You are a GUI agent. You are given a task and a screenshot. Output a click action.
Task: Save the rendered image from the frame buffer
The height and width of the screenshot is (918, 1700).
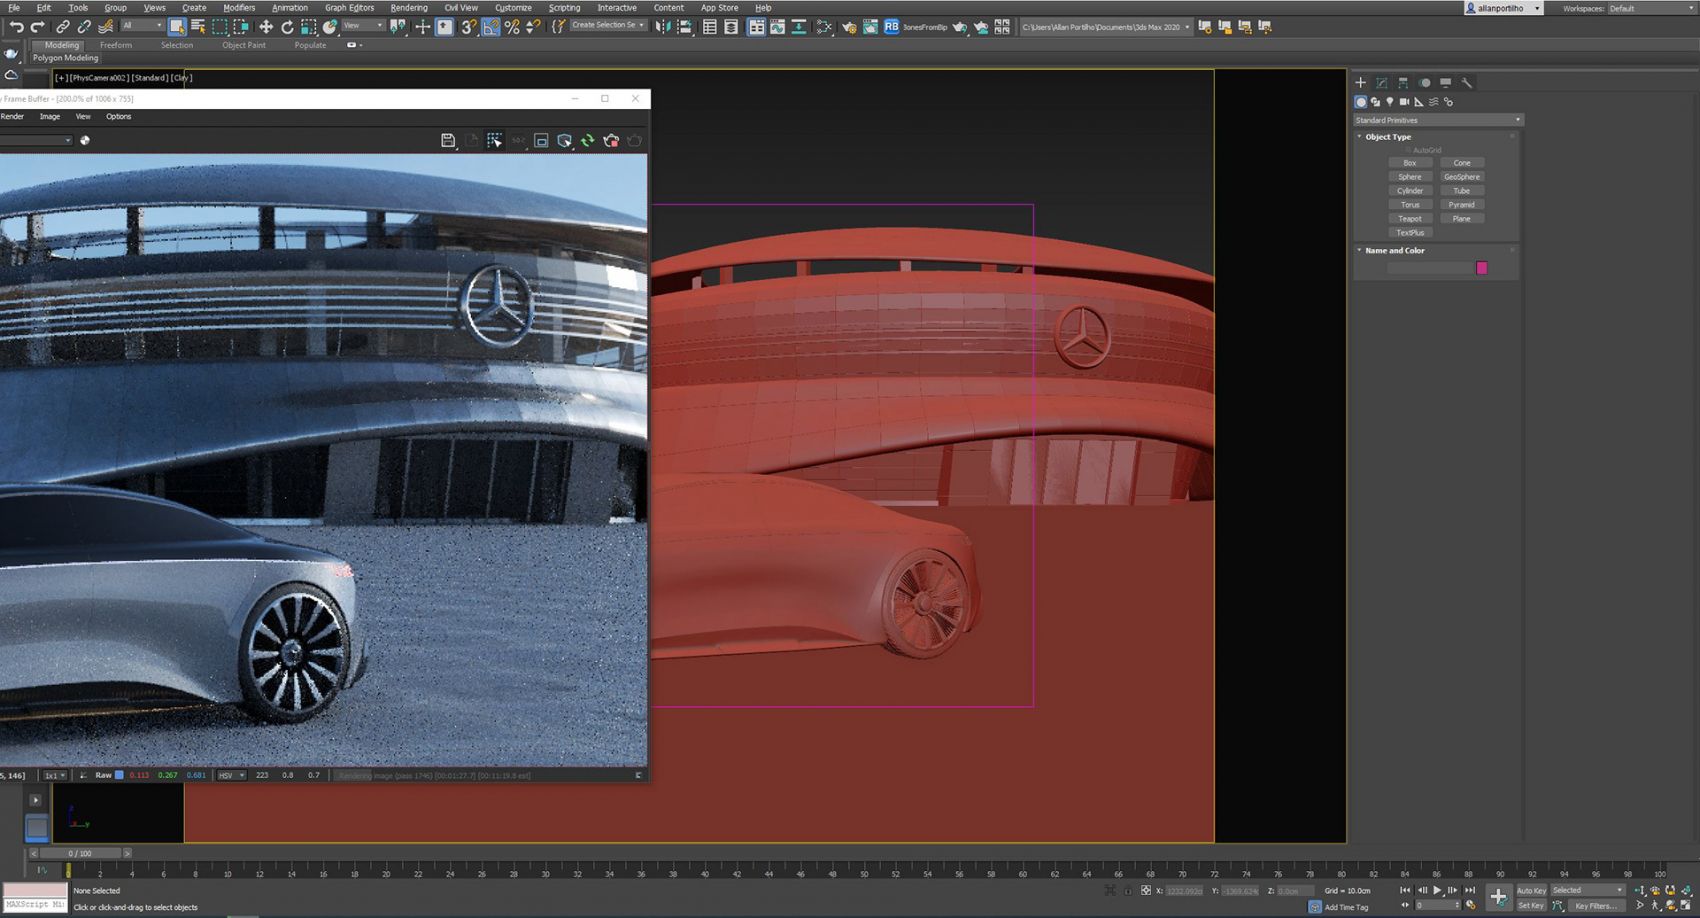pos(448,141)
